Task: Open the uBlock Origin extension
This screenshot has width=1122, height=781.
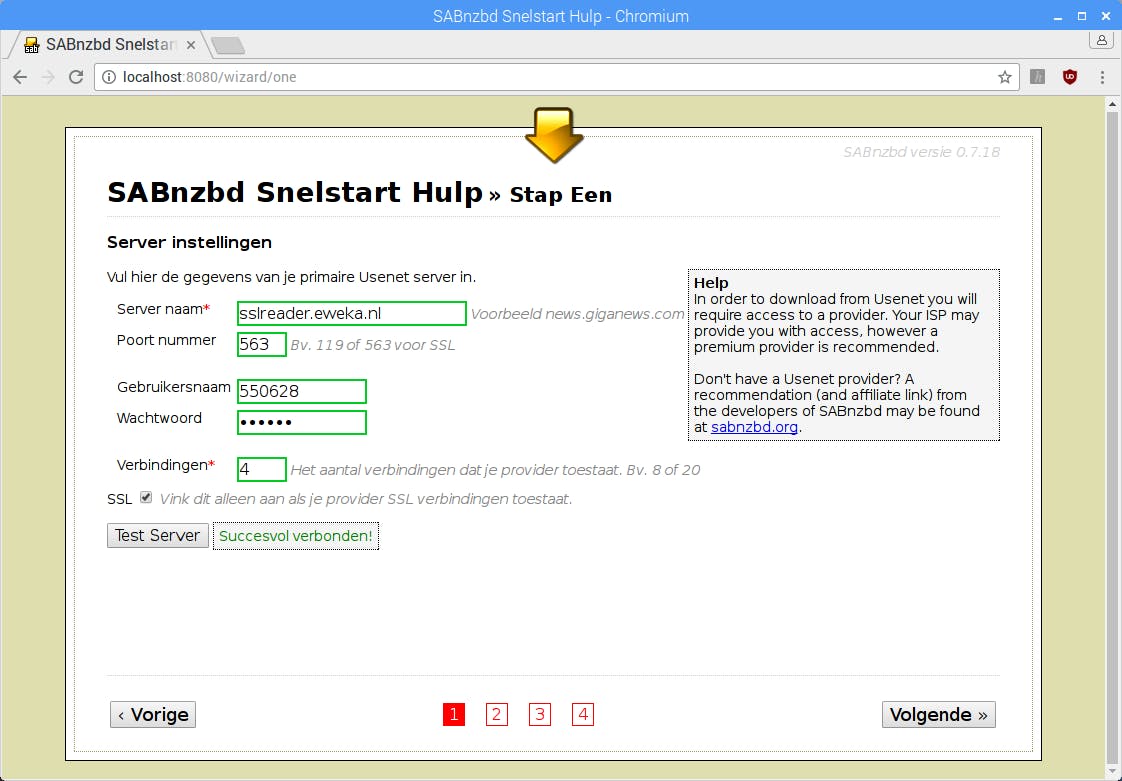Action: coord(1070,77)
